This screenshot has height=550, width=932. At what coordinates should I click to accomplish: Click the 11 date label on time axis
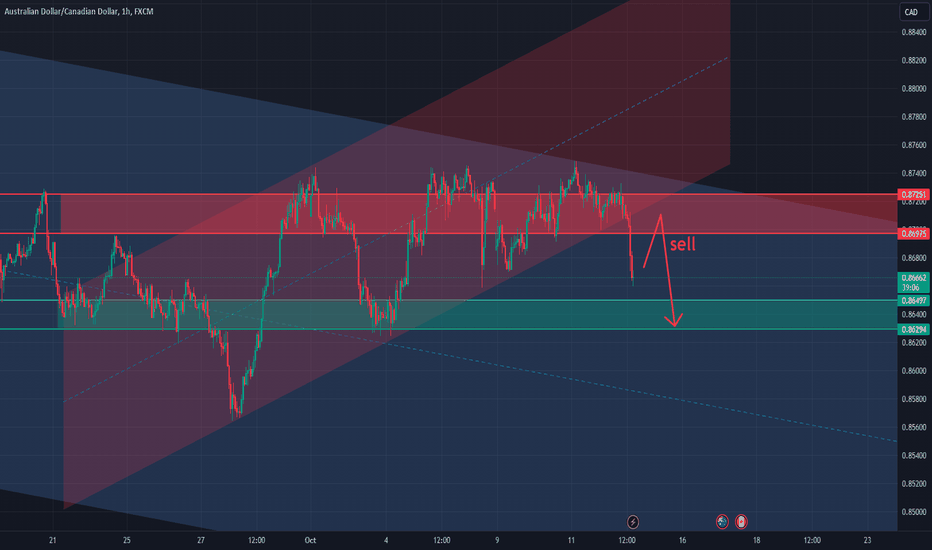[x=571, y=540]
